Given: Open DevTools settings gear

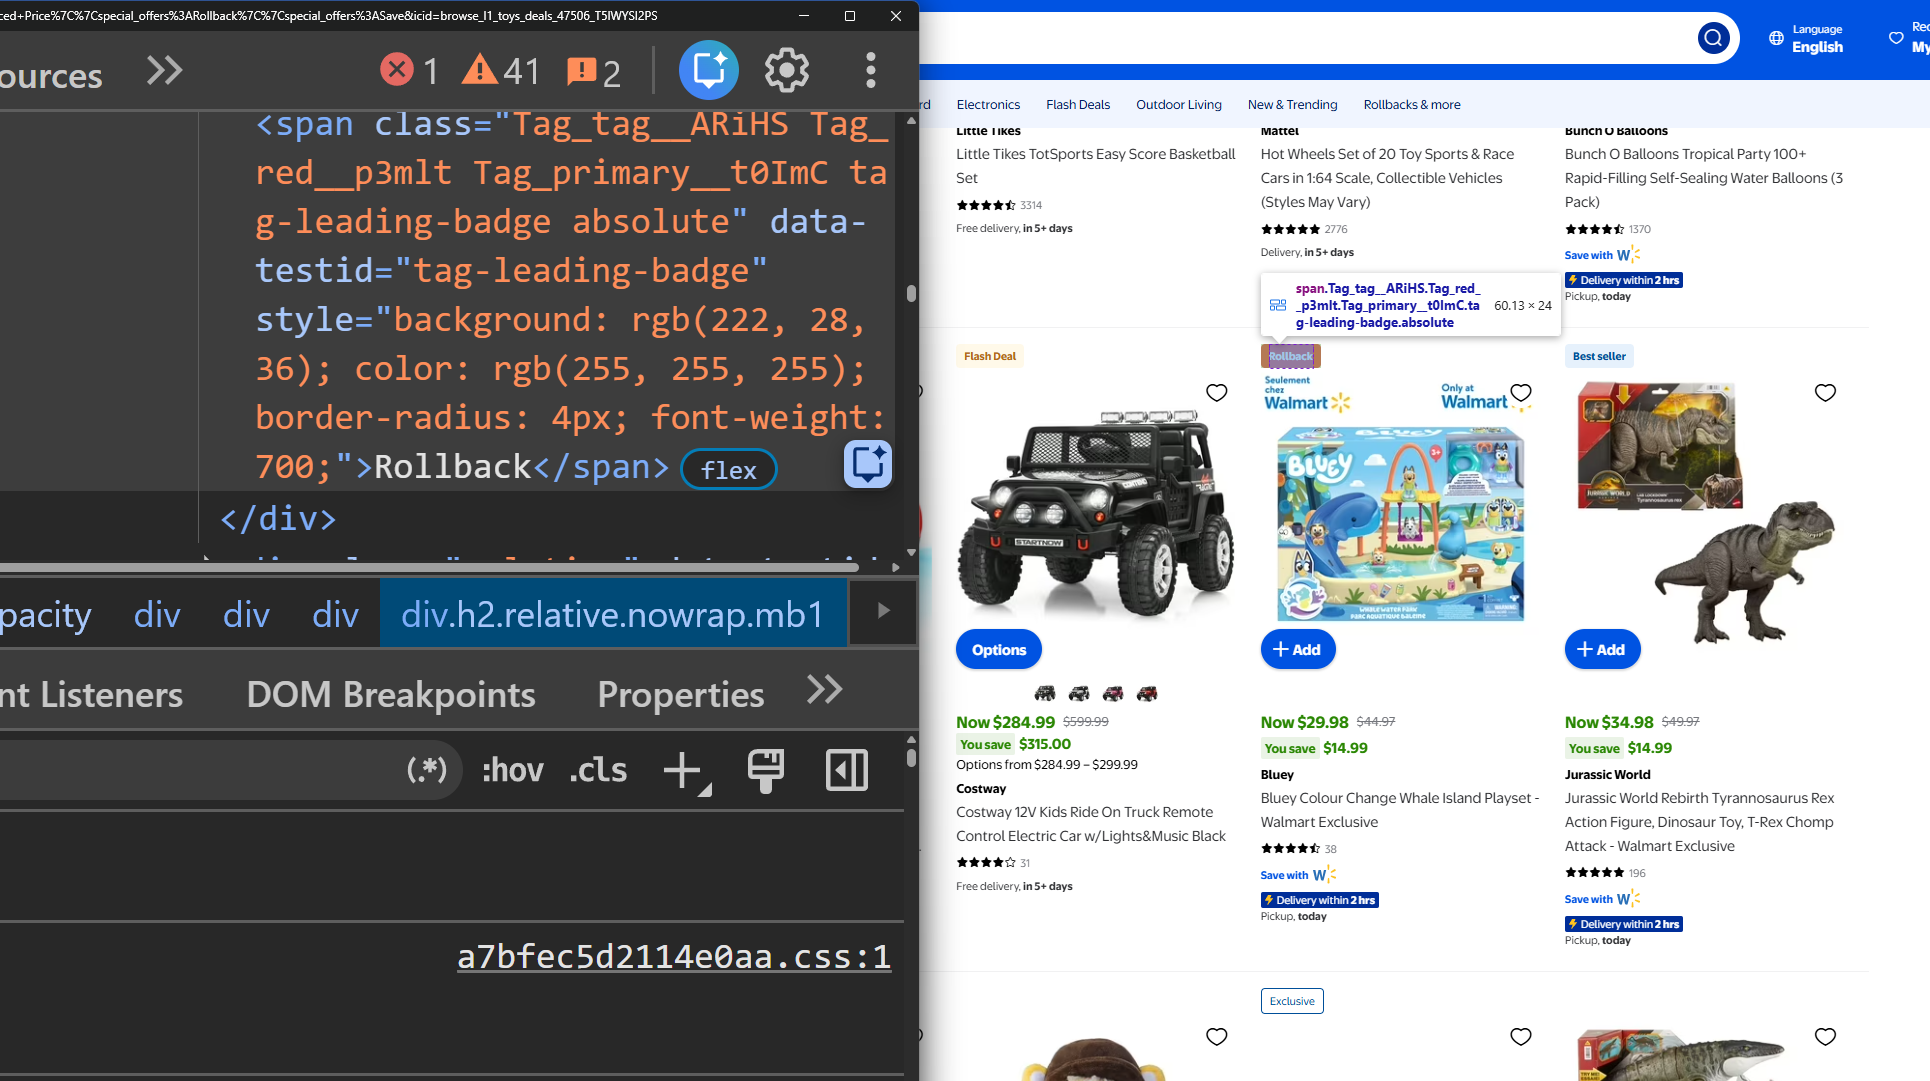Looking at the screenshot, I should [787, 70].
